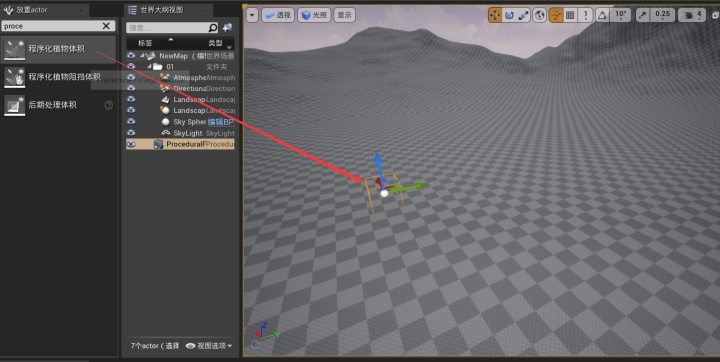Screen dimensions: 720x362
Task: Open scale snap value 0.25 dropdown
Action: click(662, 15)
